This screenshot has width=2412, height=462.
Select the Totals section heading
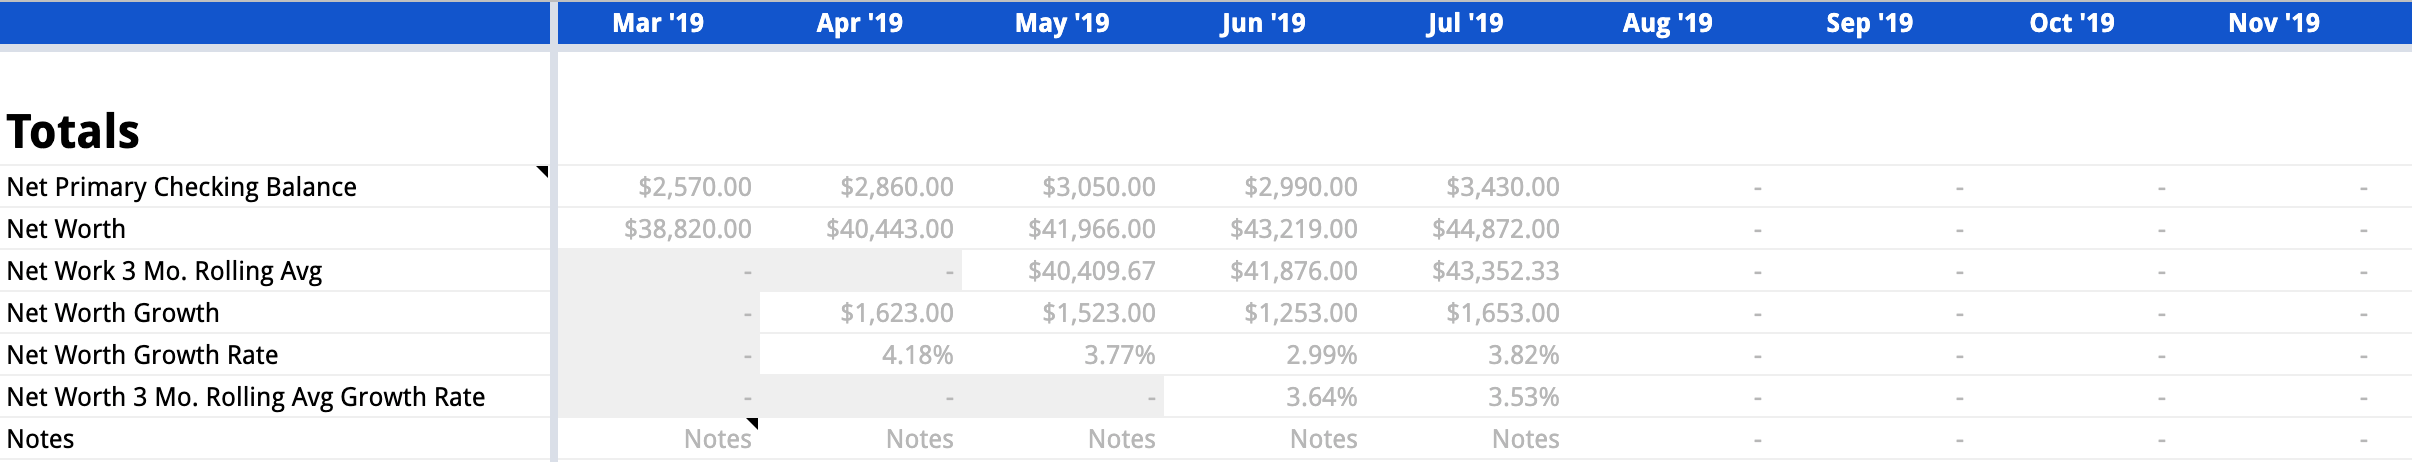(x=73, y=132)
